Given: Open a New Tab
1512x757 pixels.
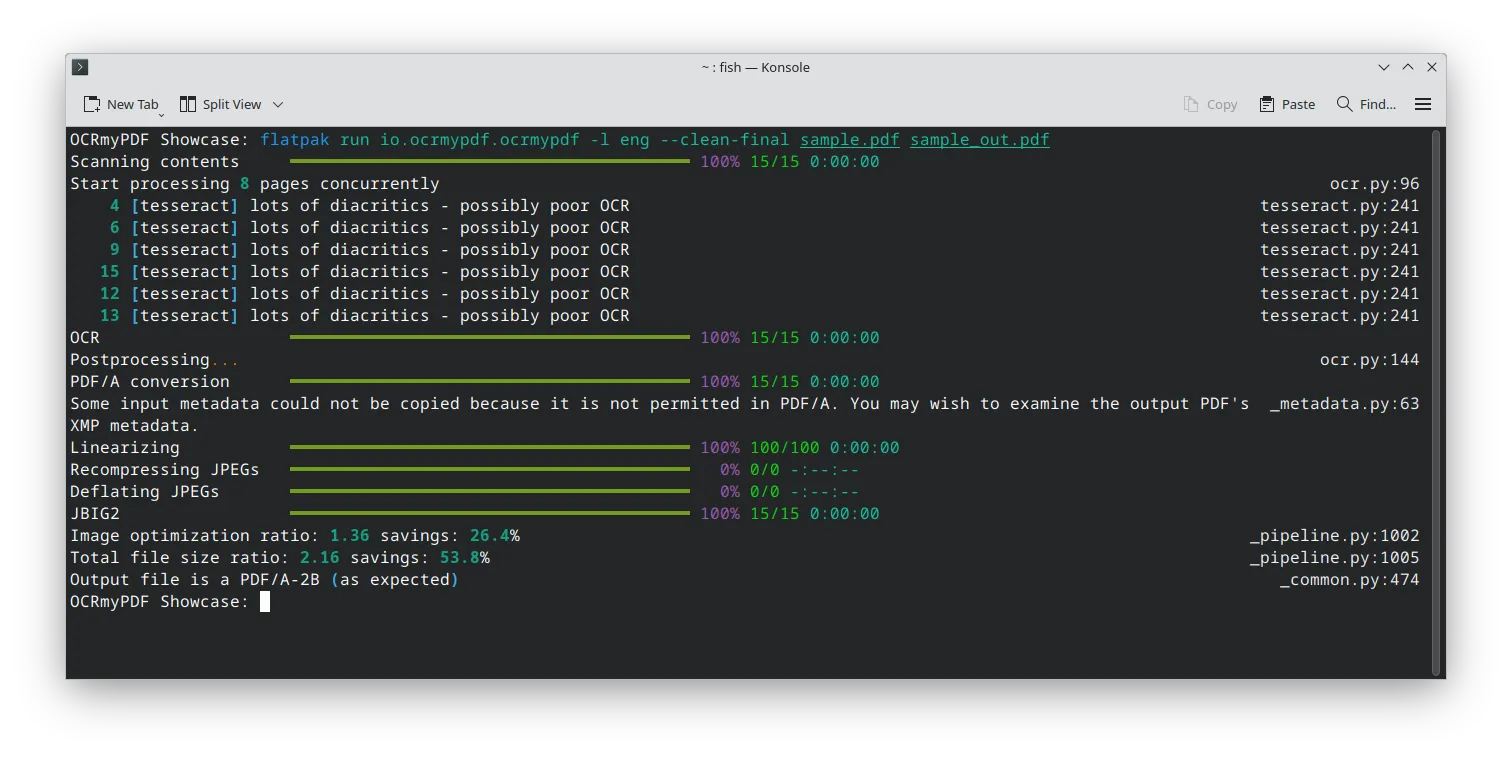Looking at the screenshot, I should [122, 104].
